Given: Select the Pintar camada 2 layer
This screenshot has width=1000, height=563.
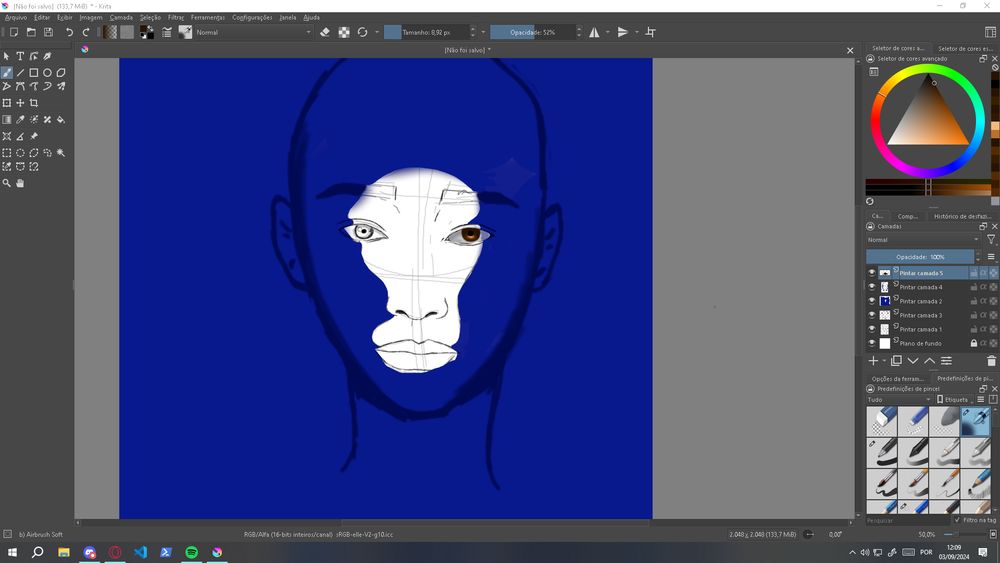Looking at the screenshot, I should click(x=920, y=301).
